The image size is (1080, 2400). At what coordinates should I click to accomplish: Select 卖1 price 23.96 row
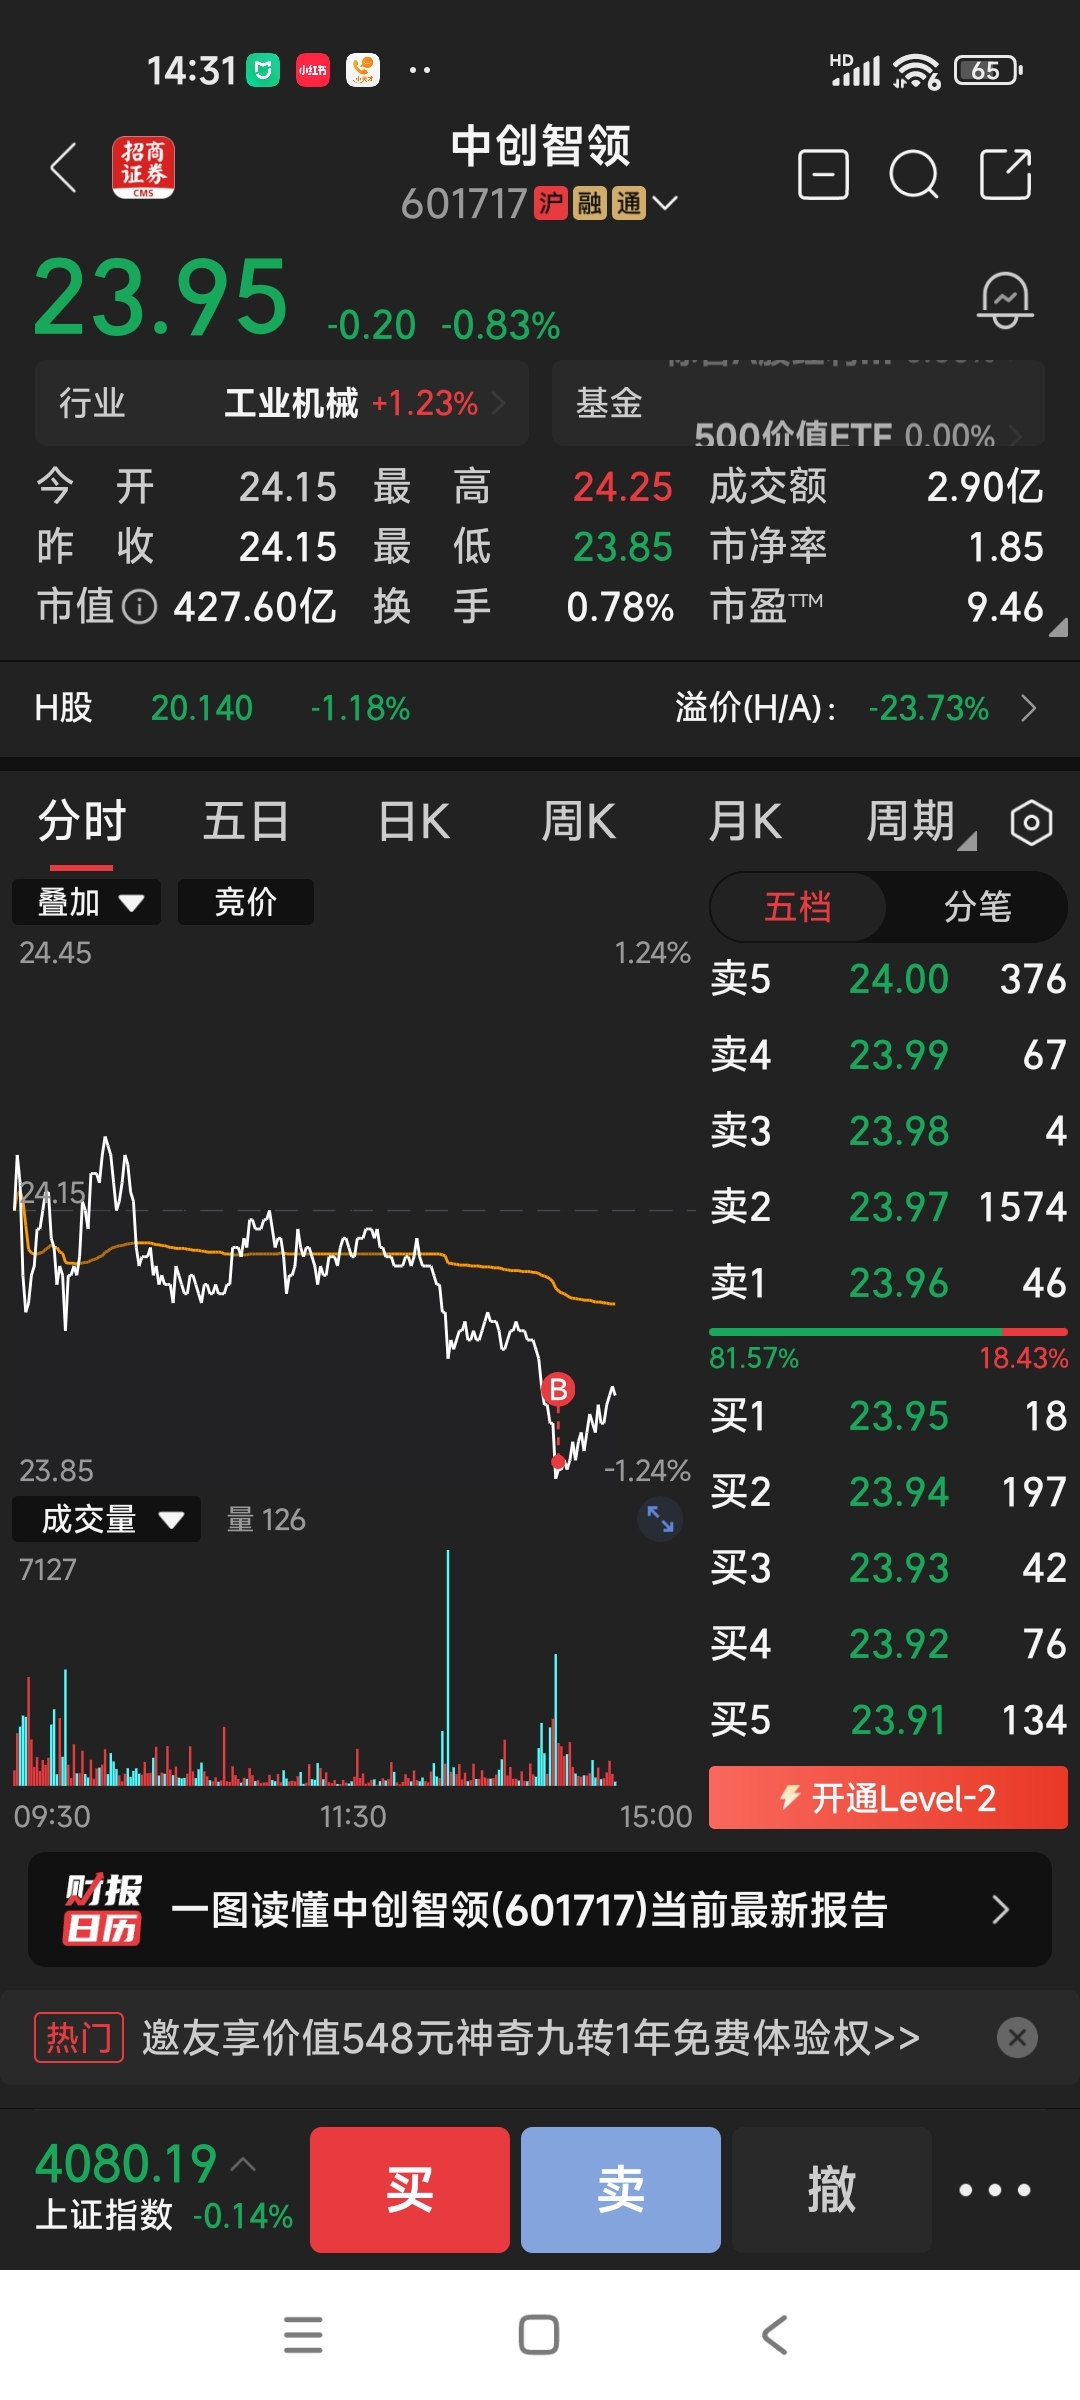pyautogui.click(x=888, y=1283)
